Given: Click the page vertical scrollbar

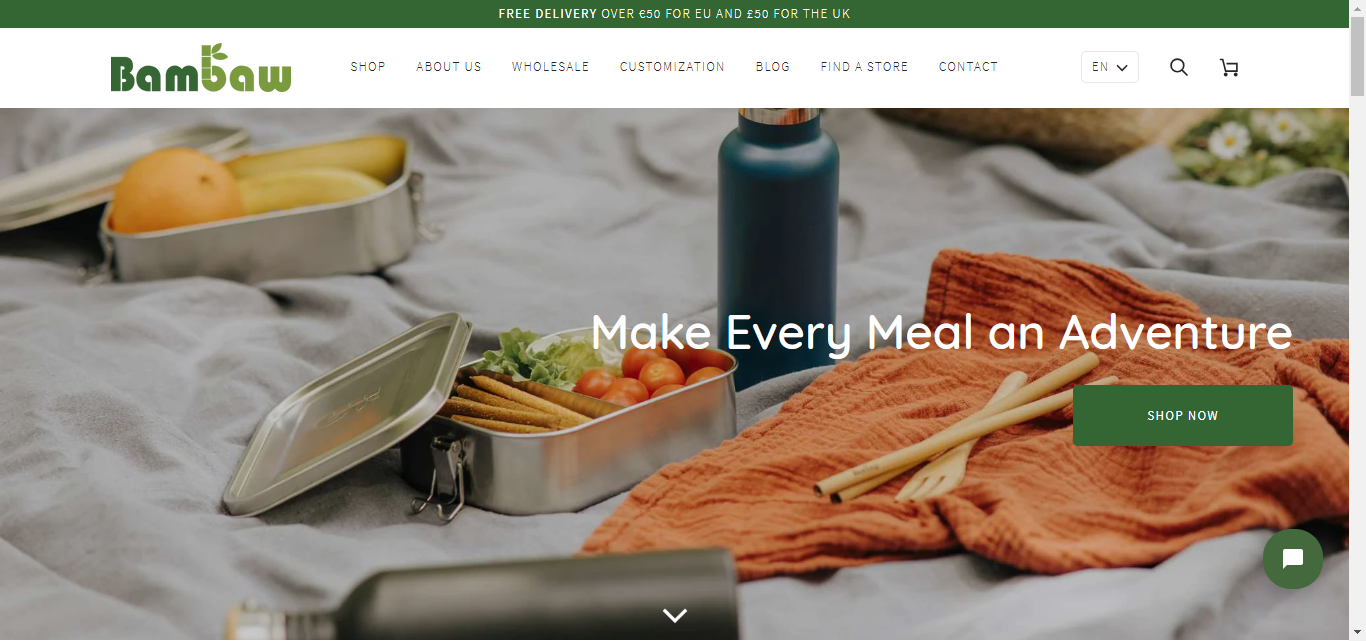Looking at the screenshot, I should 1357,320.
